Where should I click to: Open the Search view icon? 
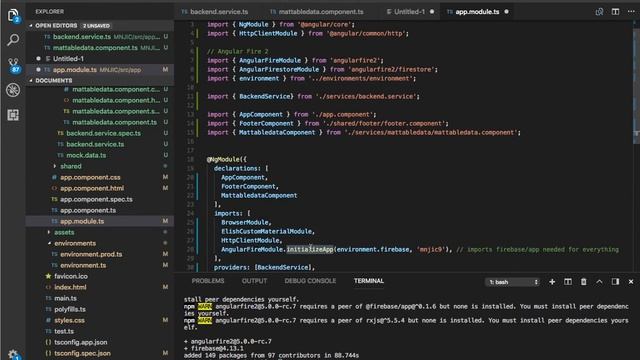point(13,40)
